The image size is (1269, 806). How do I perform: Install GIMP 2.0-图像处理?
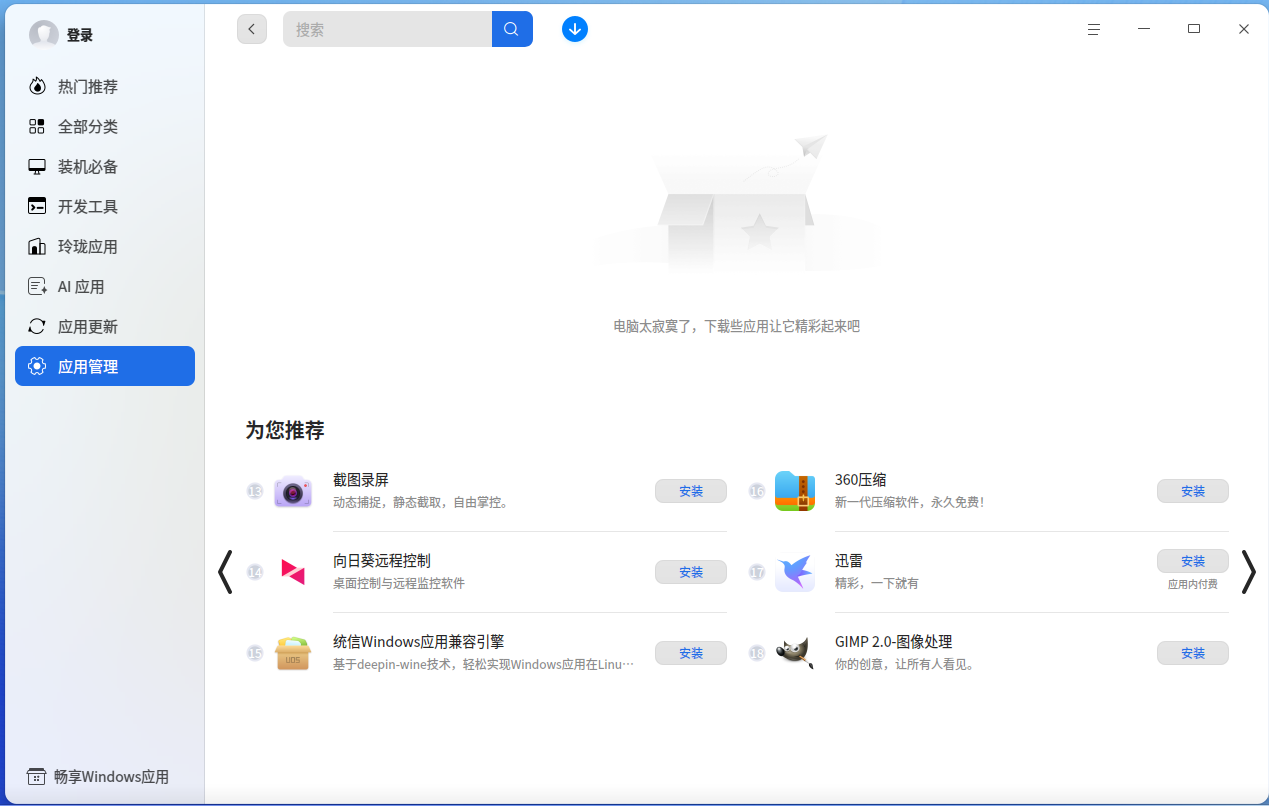tap(1193, 653)
